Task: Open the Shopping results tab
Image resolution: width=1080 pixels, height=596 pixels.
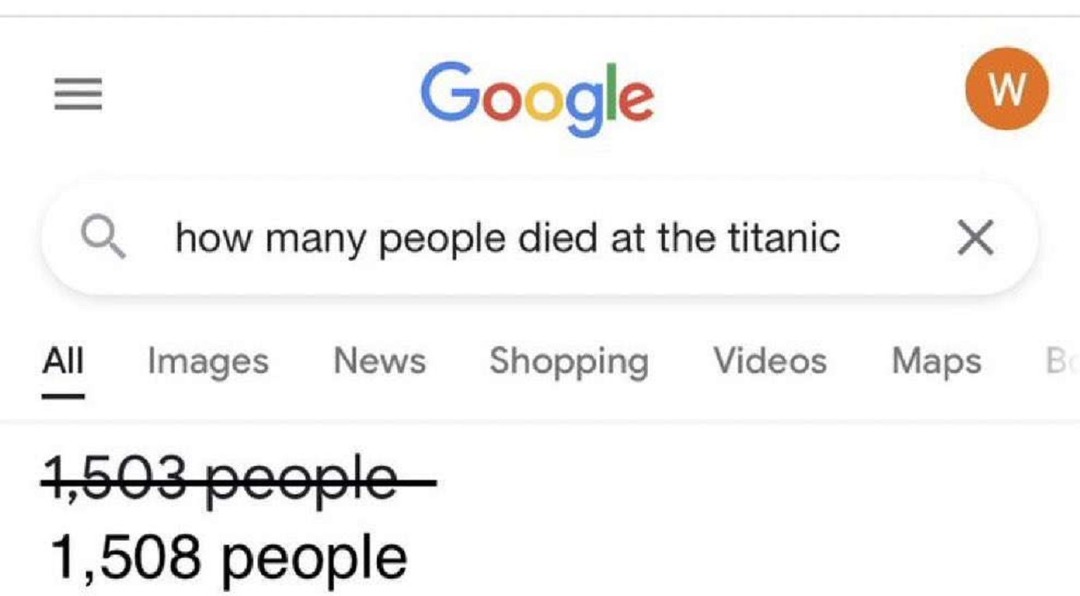Action: (568, 360)
